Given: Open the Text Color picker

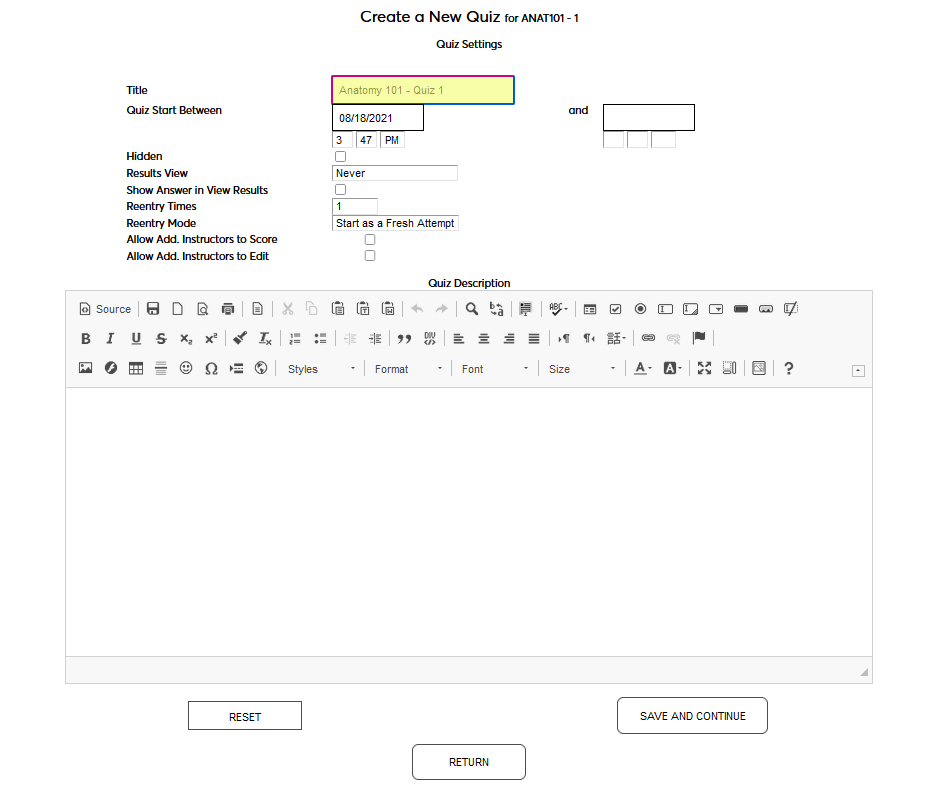Looking at the screenshot, I should (x=642, y=368).
